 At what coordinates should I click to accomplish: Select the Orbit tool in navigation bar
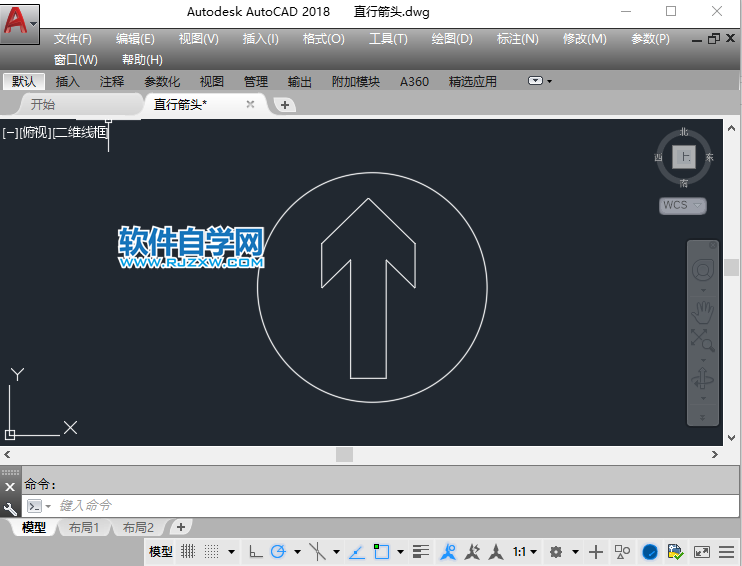[x=703, y=379]
